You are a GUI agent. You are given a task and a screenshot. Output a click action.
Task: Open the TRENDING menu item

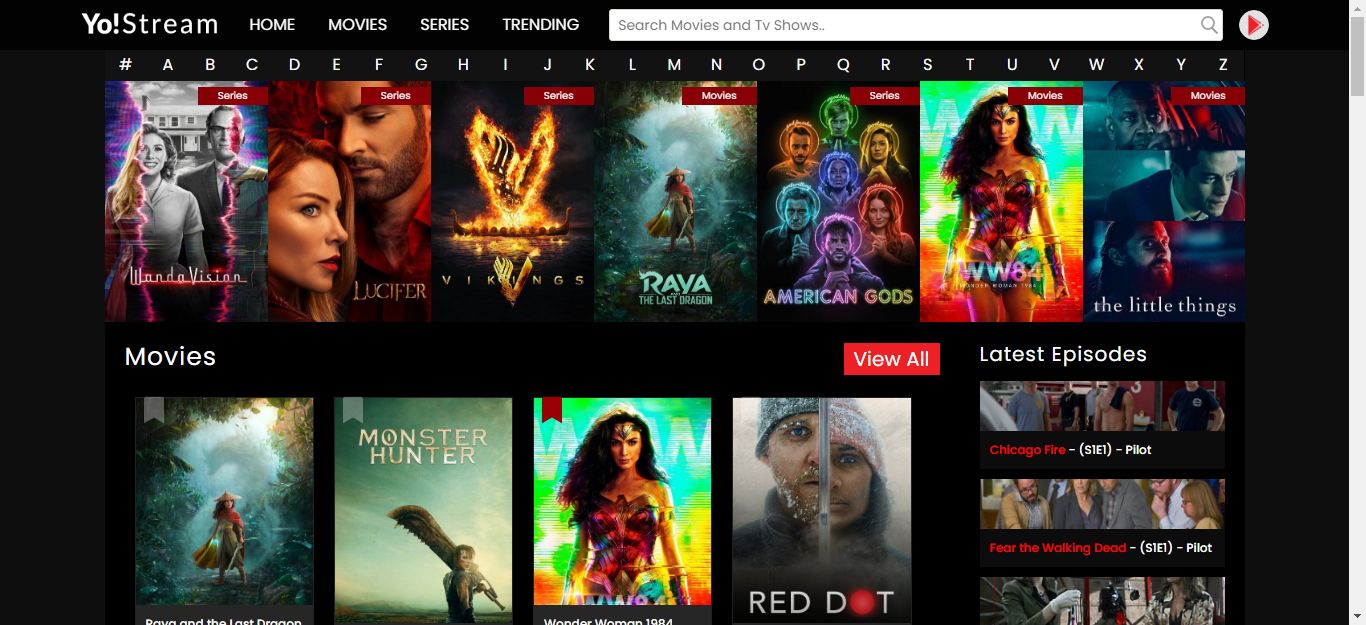coord(541,24)
